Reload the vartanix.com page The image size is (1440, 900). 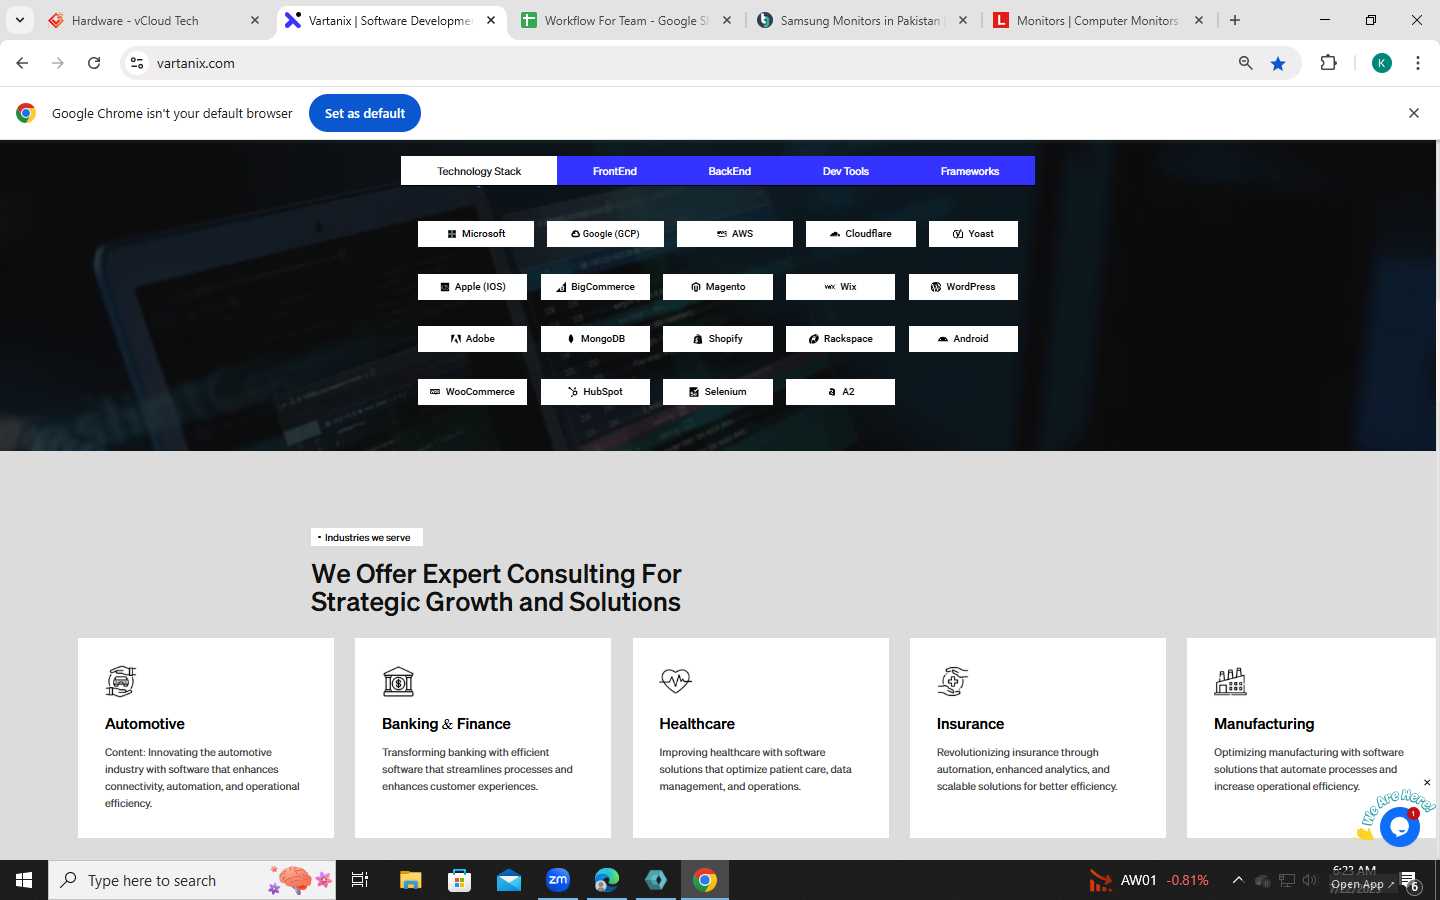(x=94, y=63)
